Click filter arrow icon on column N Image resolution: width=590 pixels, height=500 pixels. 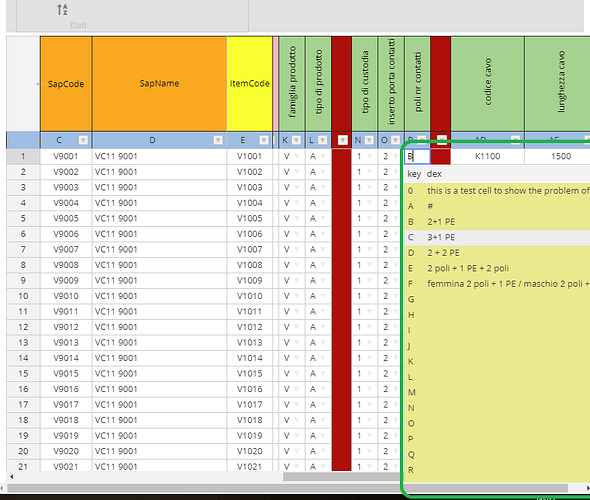click(x=369, y=140)
